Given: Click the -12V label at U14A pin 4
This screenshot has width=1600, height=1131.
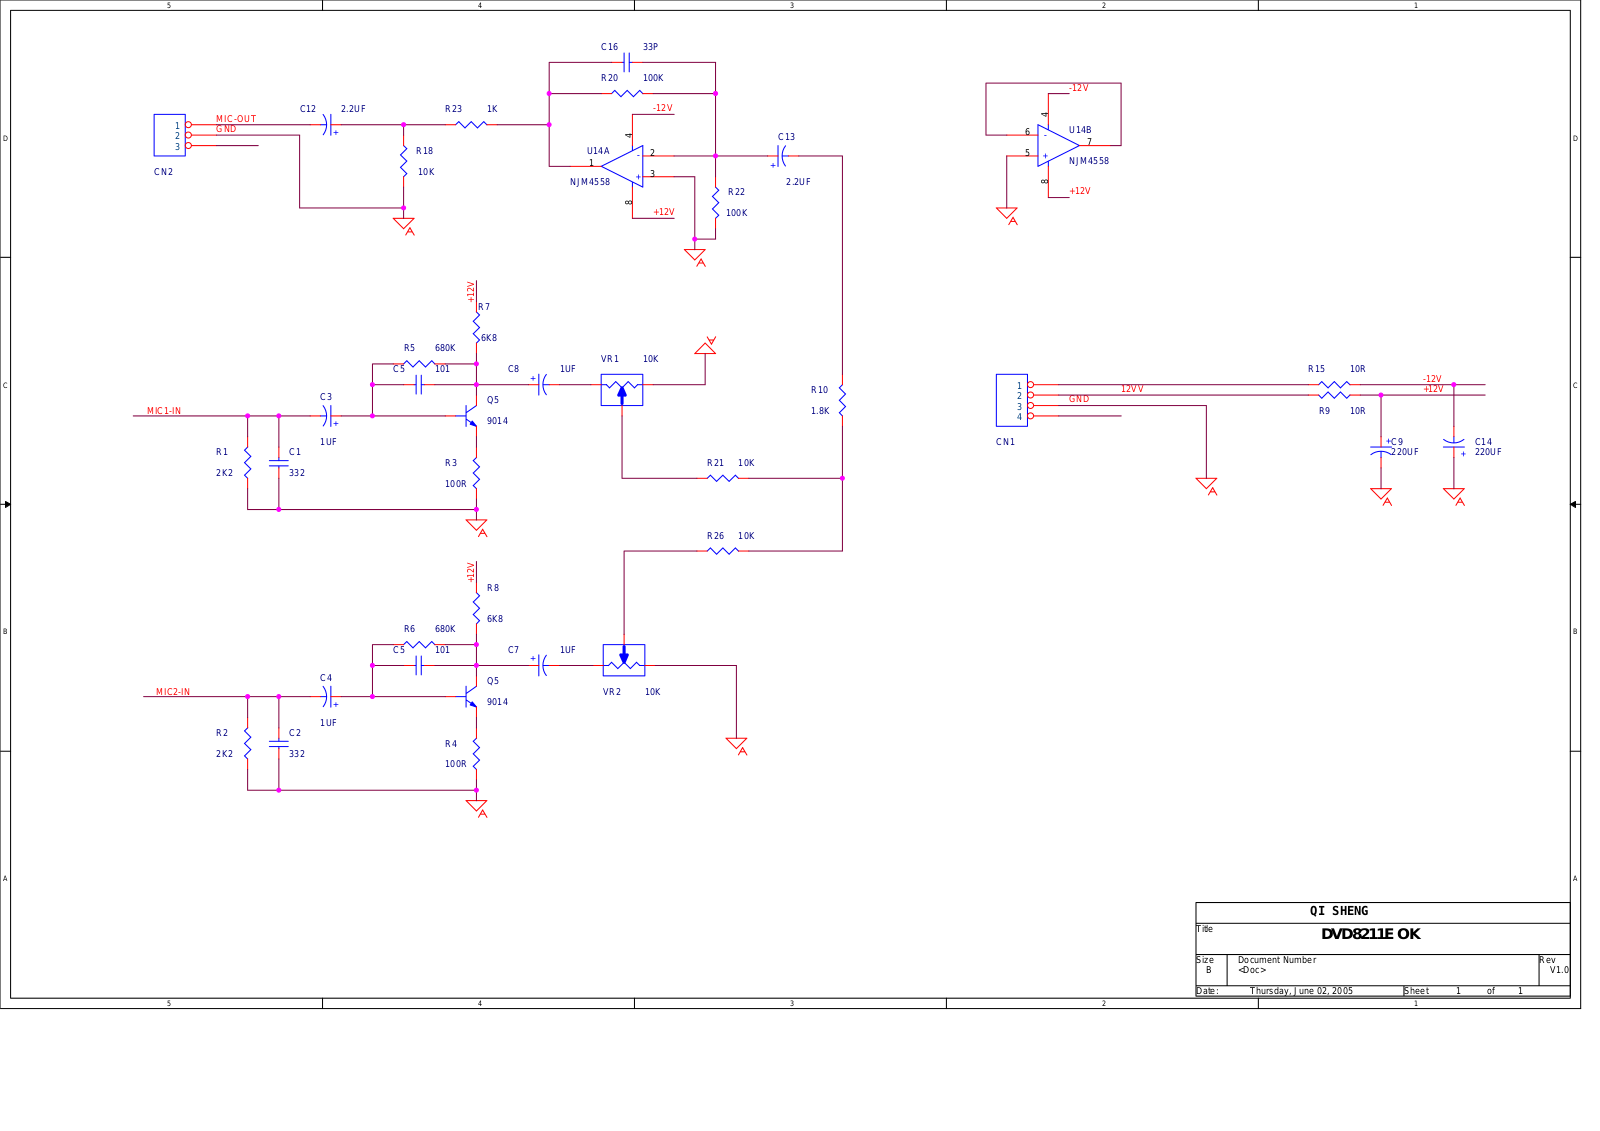Looking at the screenshot, I should [663, 108].
